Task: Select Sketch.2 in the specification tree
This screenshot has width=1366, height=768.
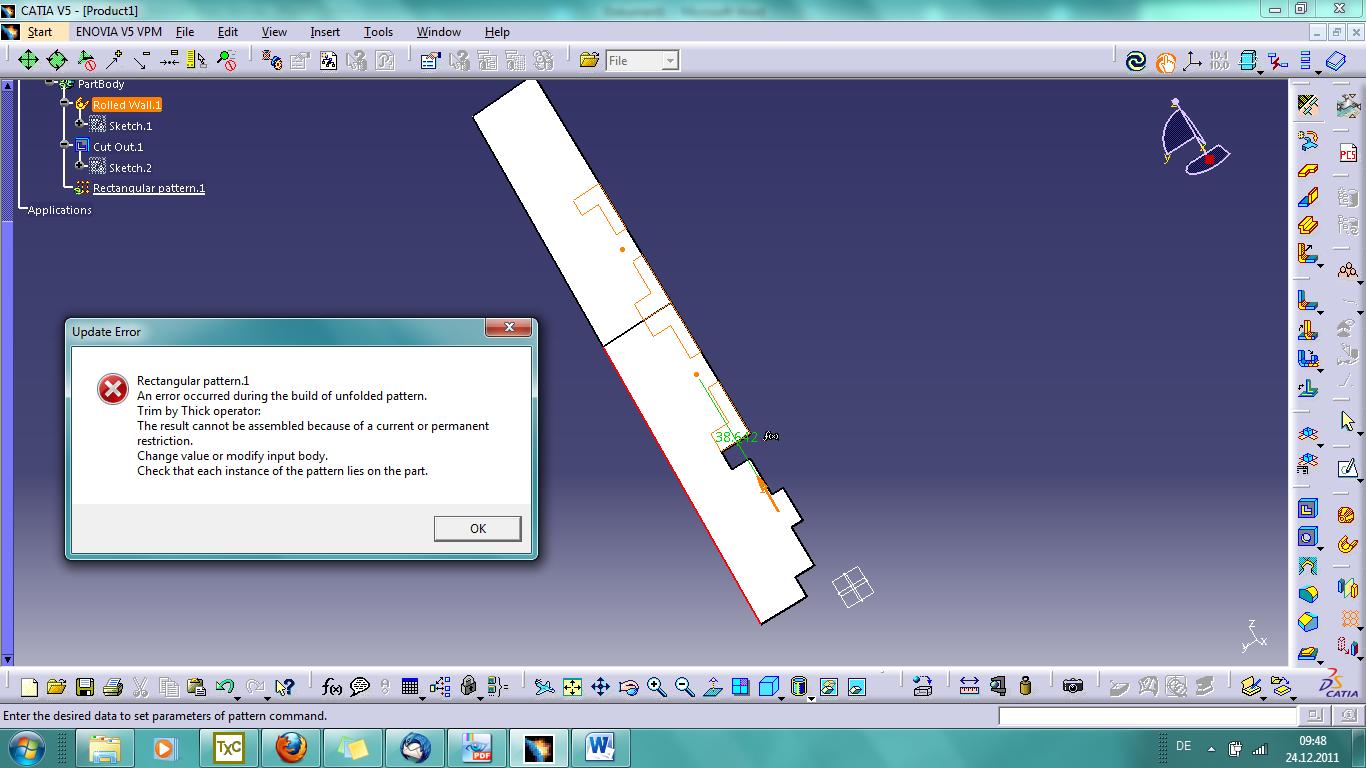Action: point(131,168)
